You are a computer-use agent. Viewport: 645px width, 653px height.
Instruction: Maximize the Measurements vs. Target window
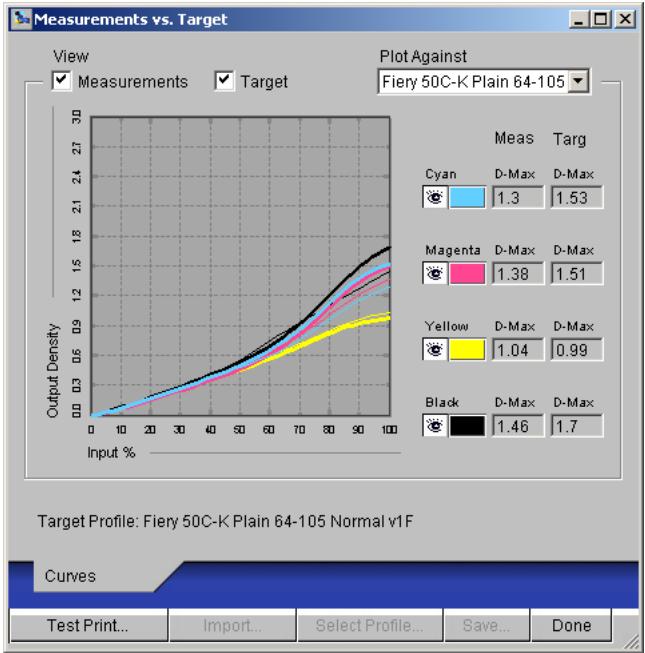pyautogui.click(x=600, y=19)
